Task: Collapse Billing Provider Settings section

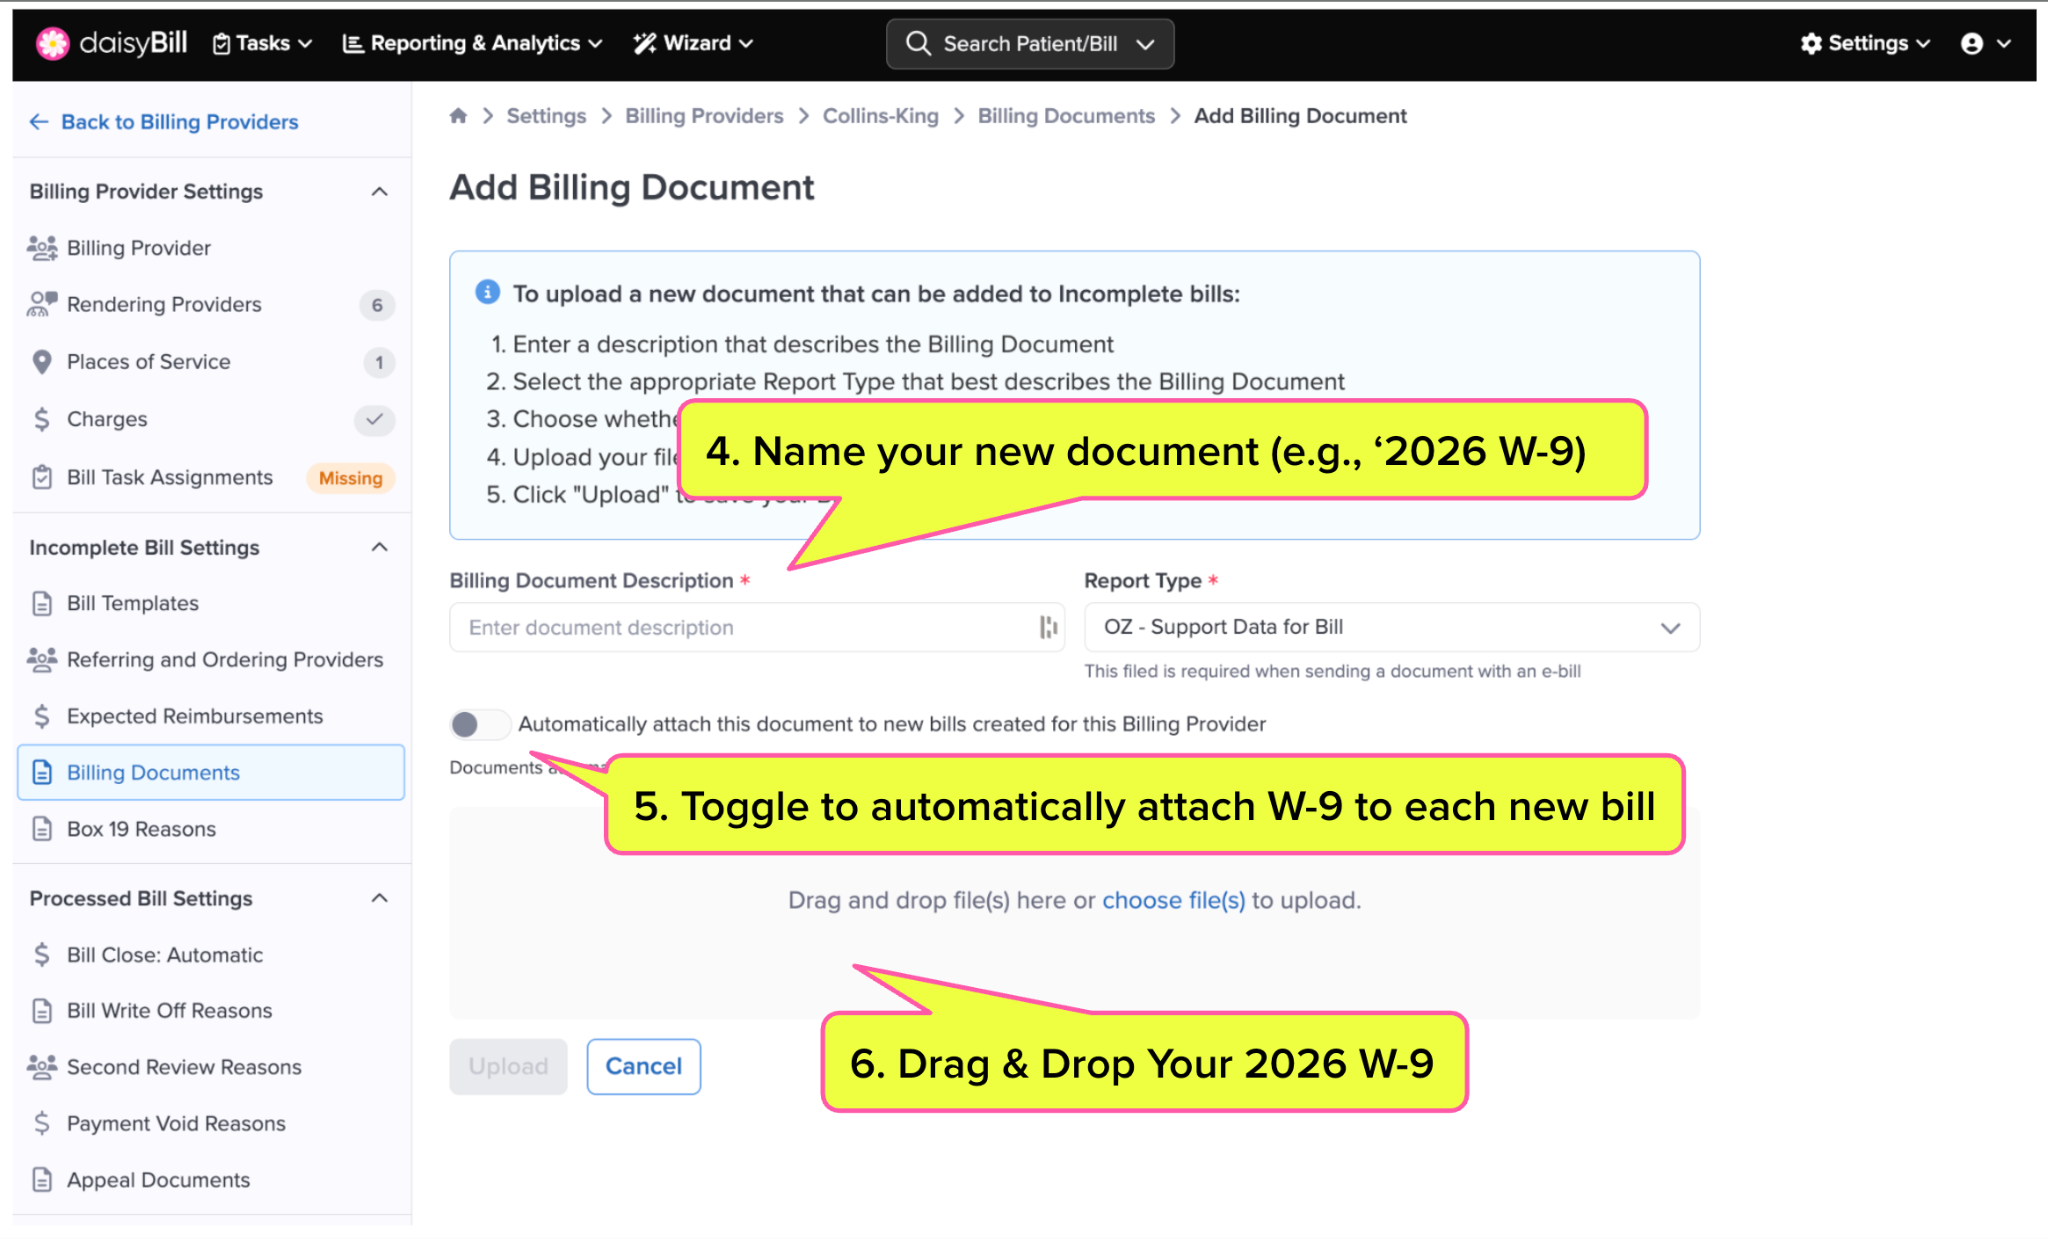Action: point(379,191)
